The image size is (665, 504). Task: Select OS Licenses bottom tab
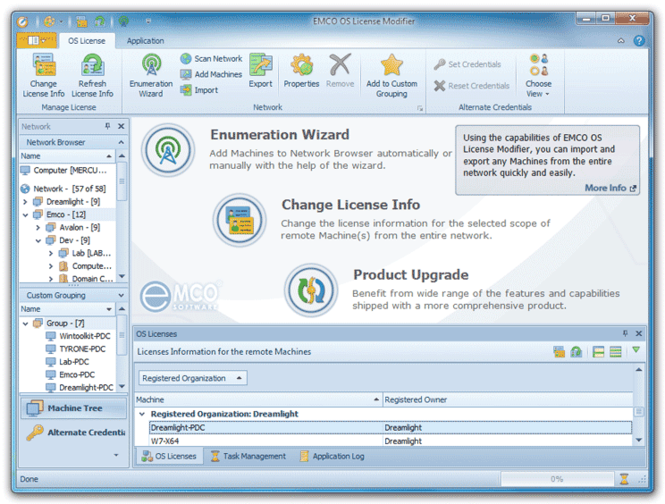click(169, 456)
